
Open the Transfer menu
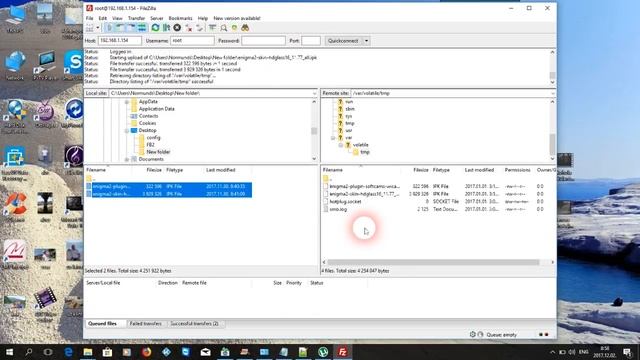(x=136, y=18)
